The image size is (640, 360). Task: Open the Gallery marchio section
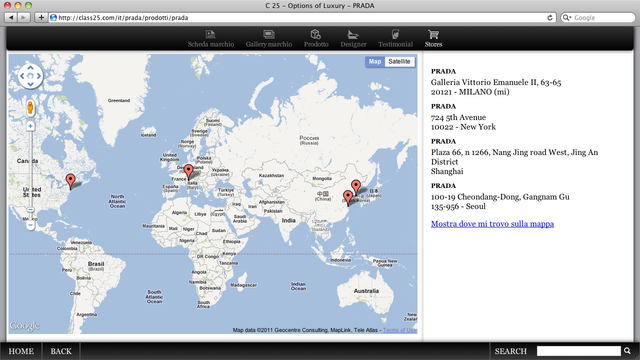(x=269, y=39)
